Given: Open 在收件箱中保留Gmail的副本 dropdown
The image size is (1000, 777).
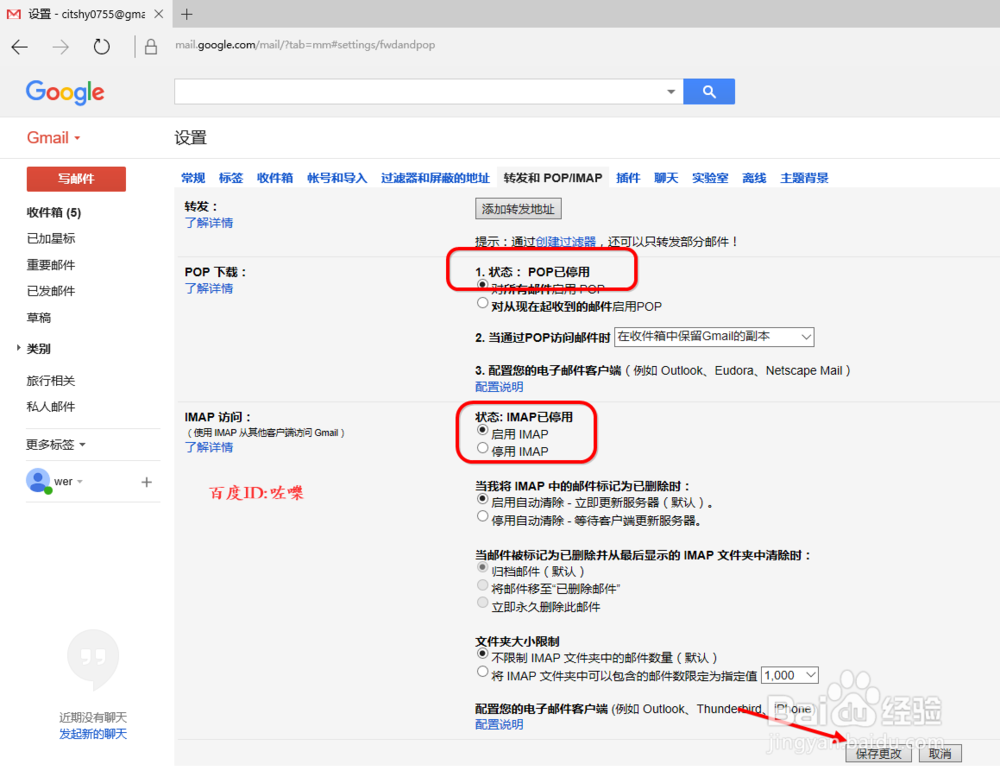Looking at the screenshot, I should 714,336.
